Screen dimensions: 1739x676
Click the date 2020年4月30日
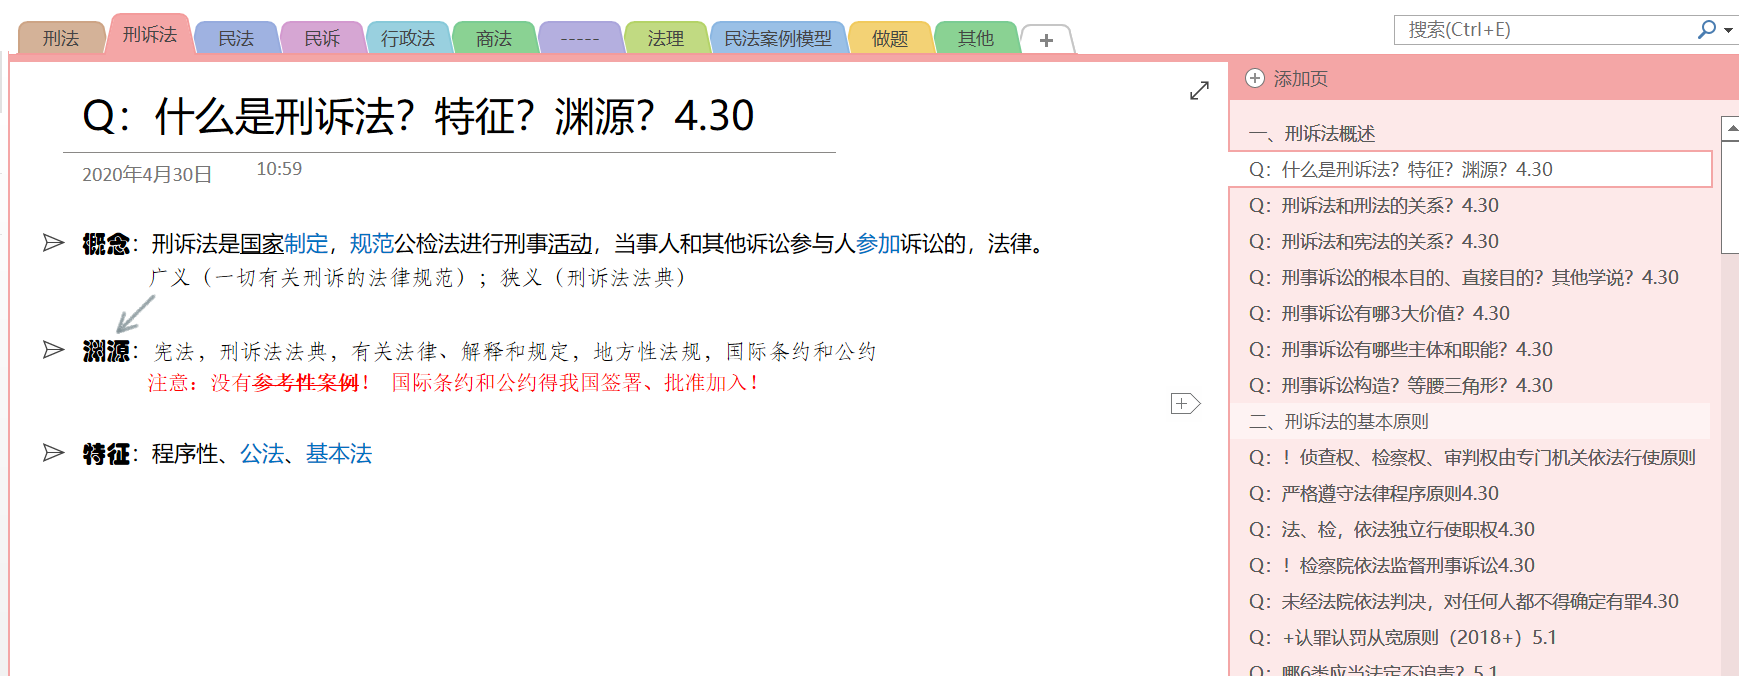[147, 175]
